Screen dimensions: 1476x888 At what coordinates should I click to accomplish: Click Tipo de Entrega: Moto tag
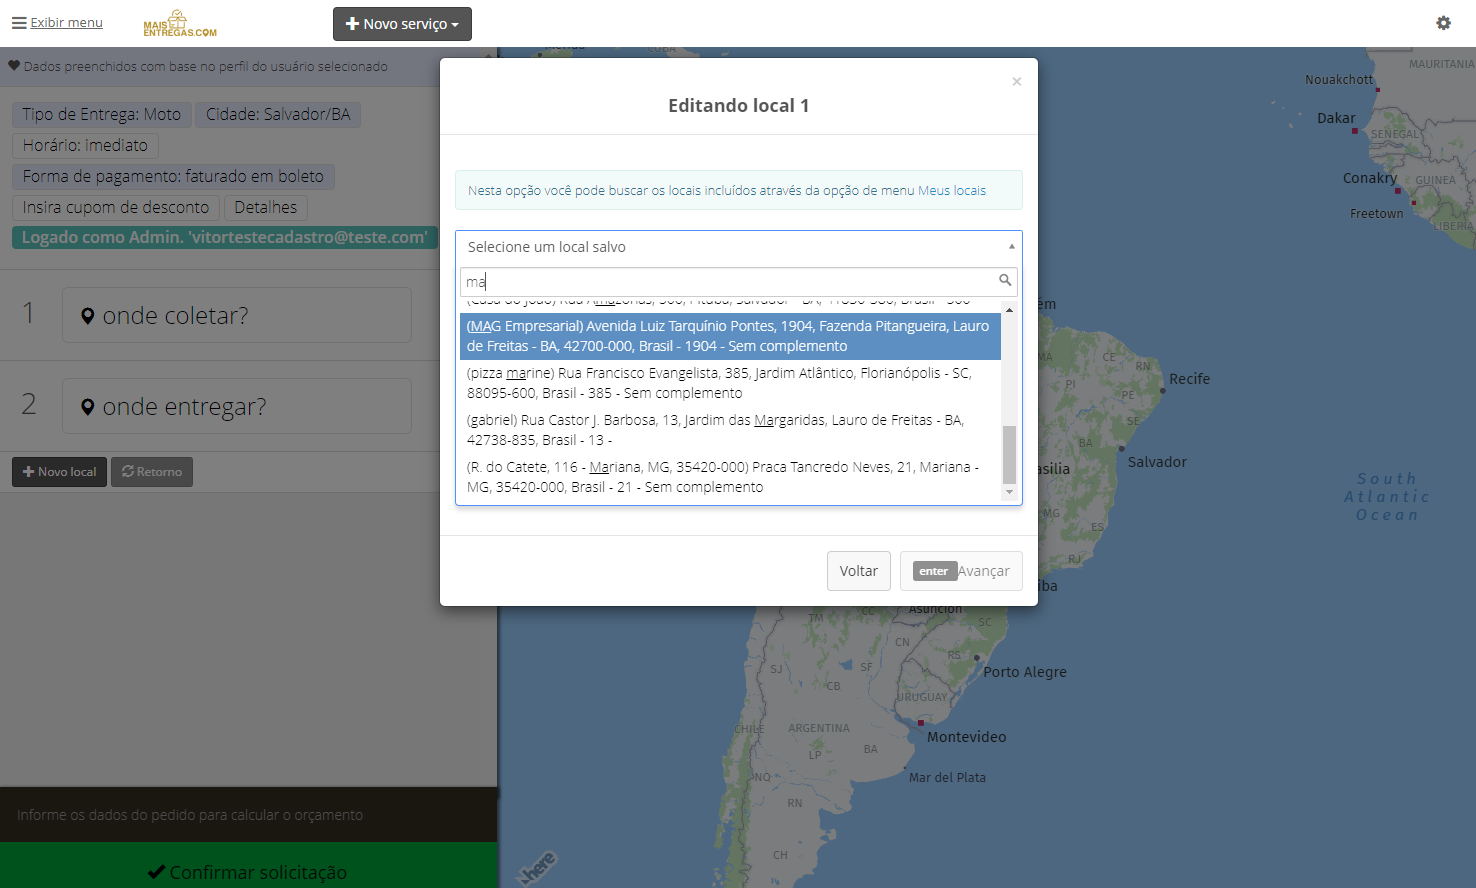pos(102,115)
